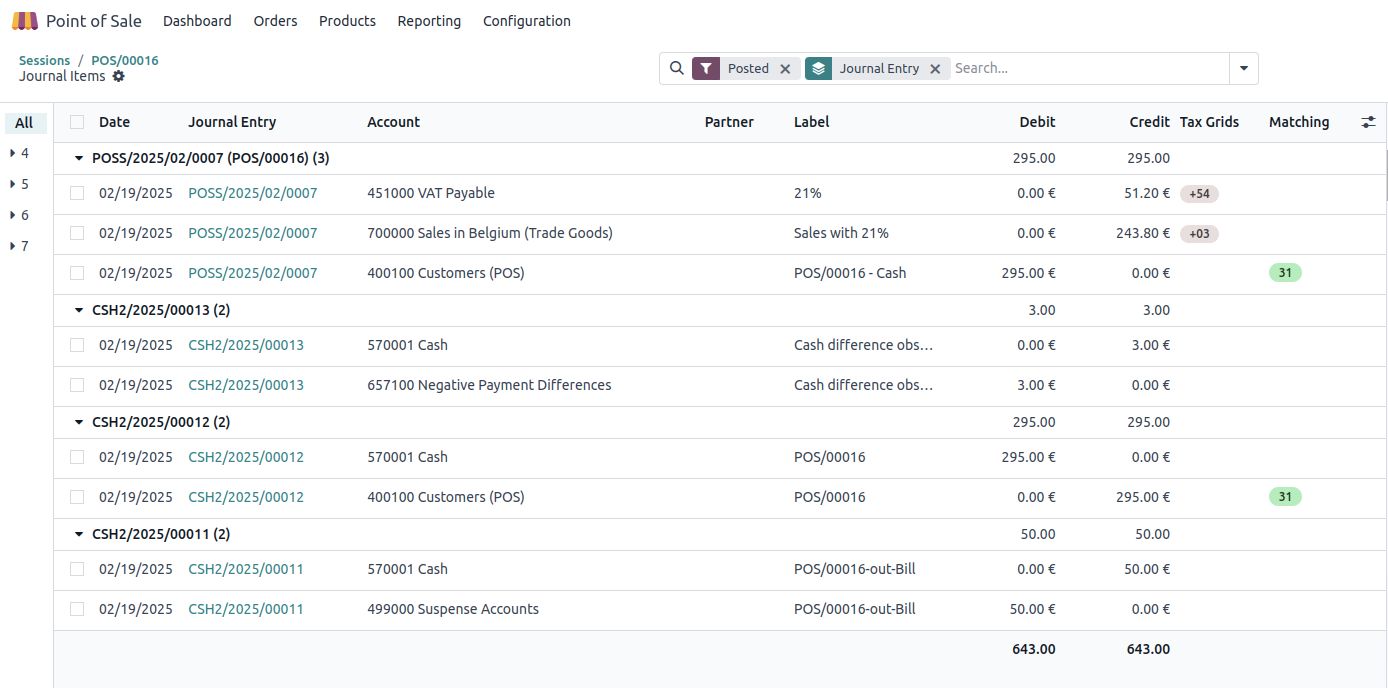Image resolution: width=1388 pixels, height=688 pixels.
Task: Tick checkbox for 700000 Sales in Belgium row
Action: pos(77,233)
